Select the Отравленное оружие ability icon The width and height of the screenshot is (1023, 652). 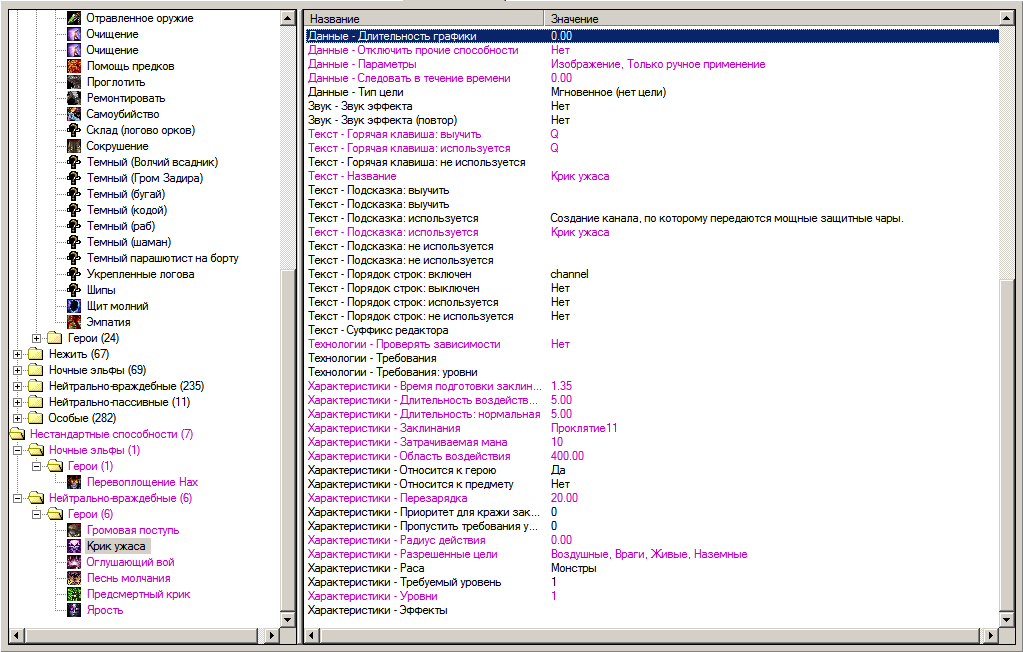[74, 18]
